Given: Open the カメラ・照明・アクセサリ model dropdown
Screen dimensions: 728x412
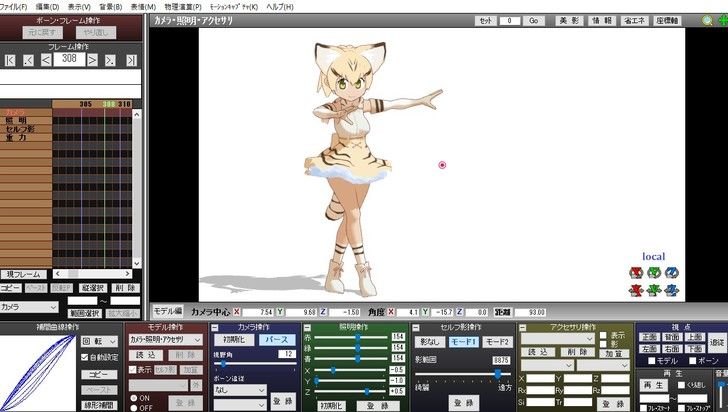Looking at the screenshot, I should click(165, 340).
